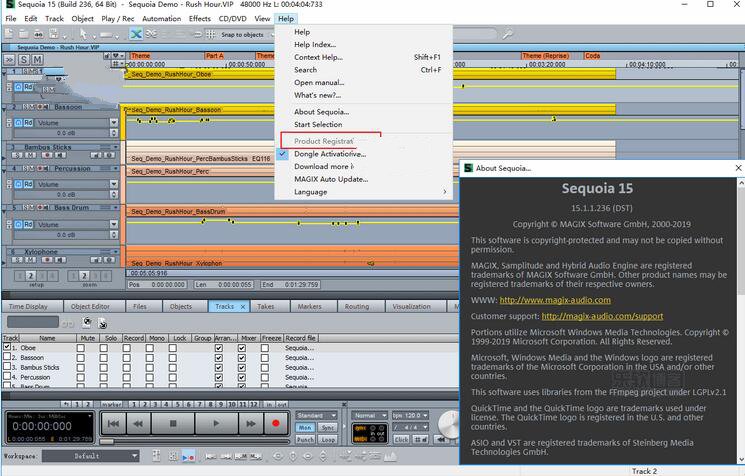Open the magix.audio.com/support link
The image size is (745, 476).
[x=602, y=316]
